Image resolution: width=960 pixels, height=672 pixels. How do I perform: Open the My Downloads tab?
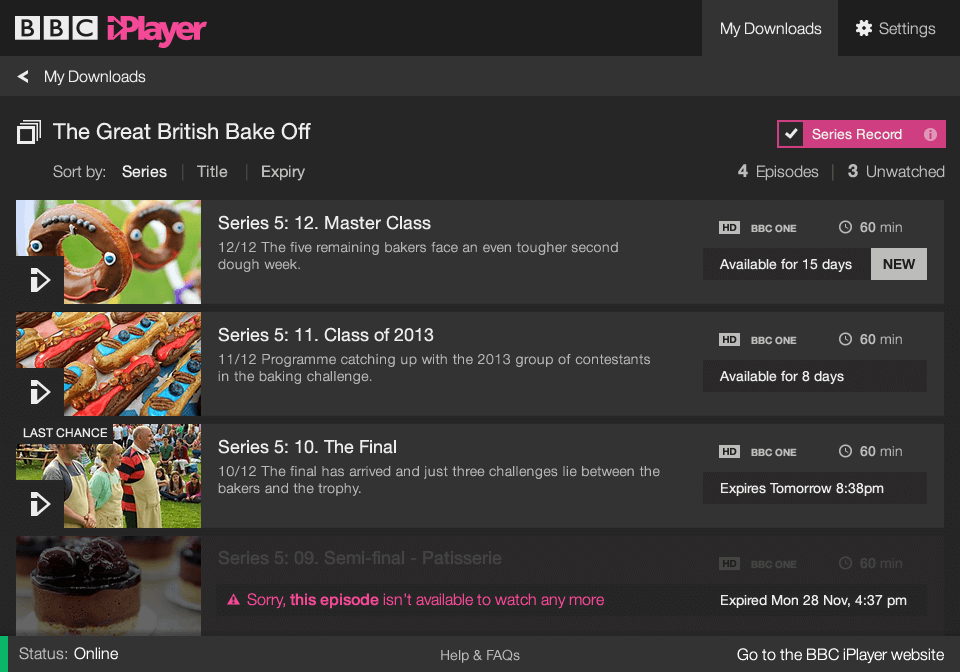point(770,28)
